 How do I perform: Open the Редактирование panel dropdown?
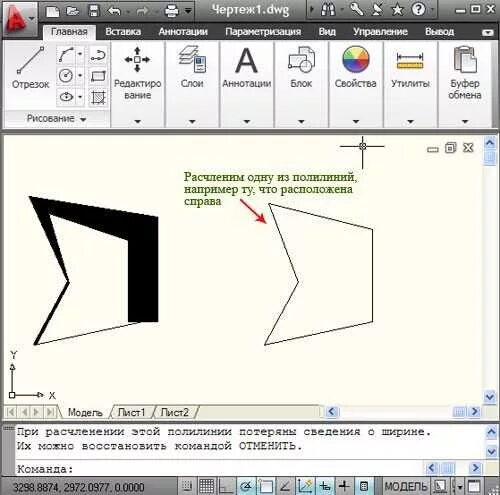point(137,122)
